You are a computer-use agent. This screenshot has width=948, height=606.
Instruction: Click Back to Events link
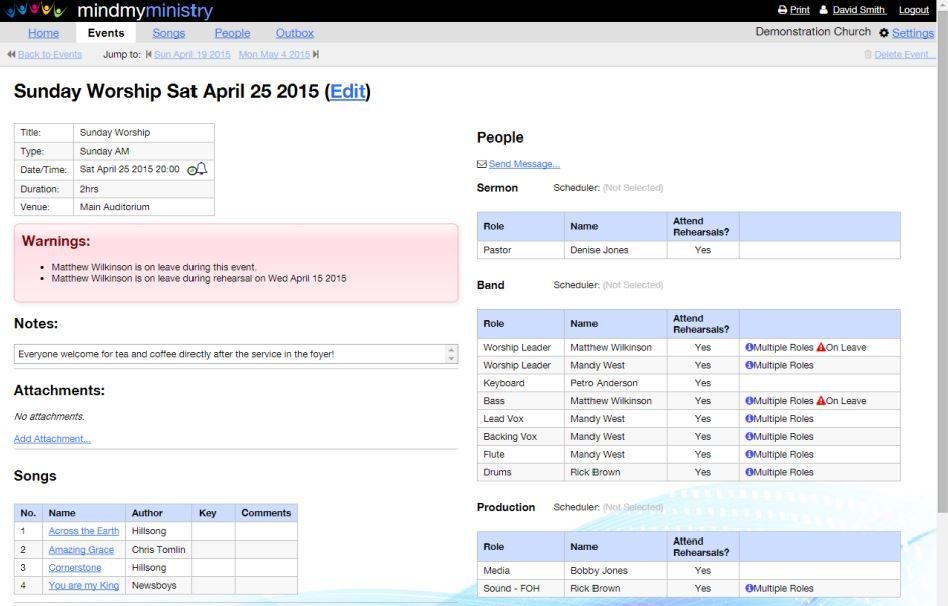point(50,54)
